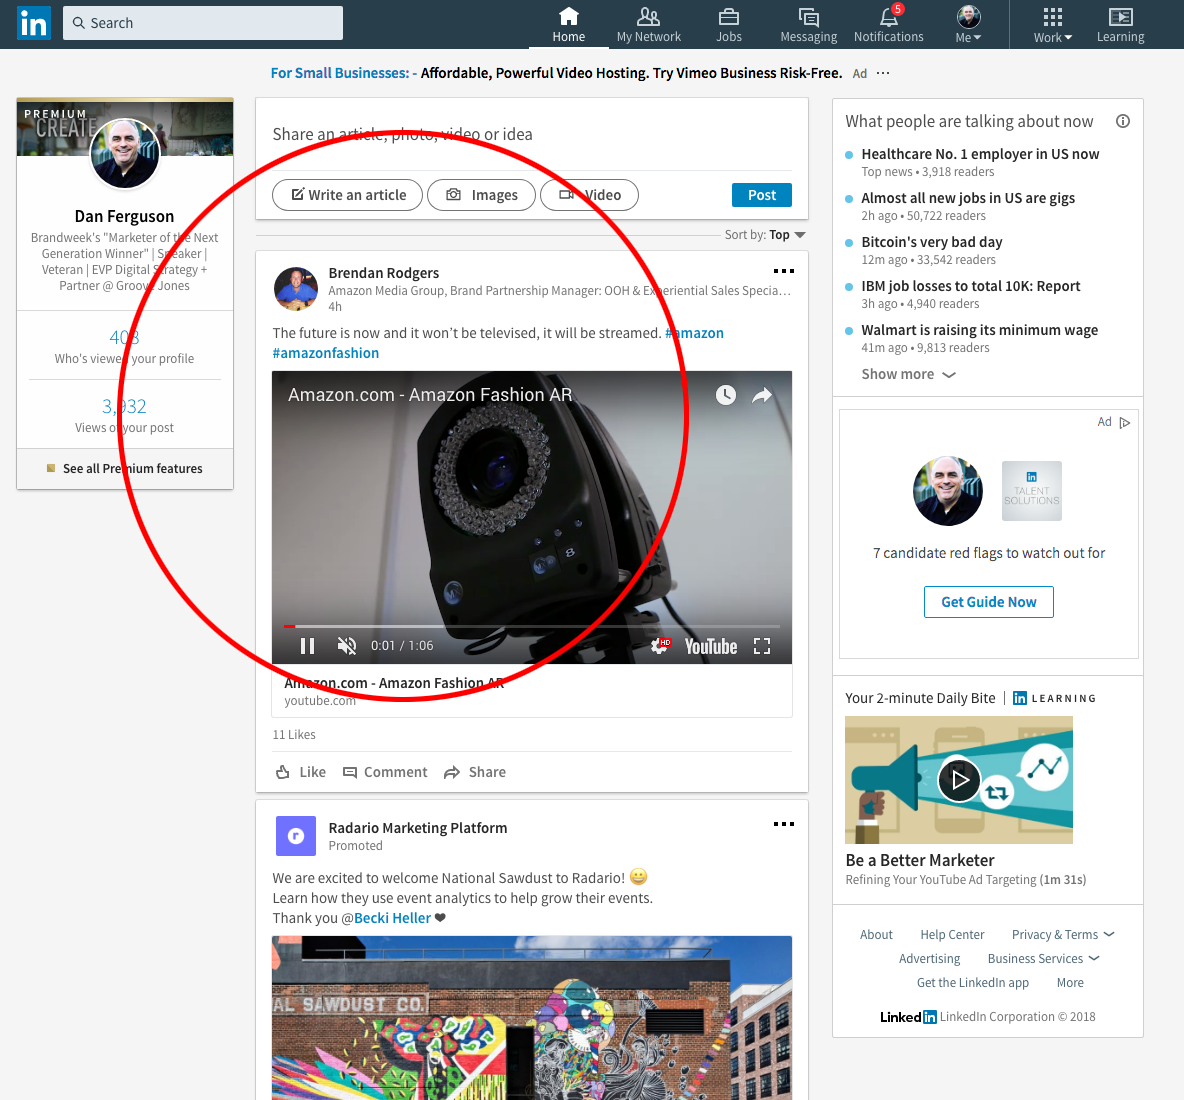The image size is (1184, 1100).
Task: Click the share box text area
Action: pyautogui.click(x=532, y=134)
